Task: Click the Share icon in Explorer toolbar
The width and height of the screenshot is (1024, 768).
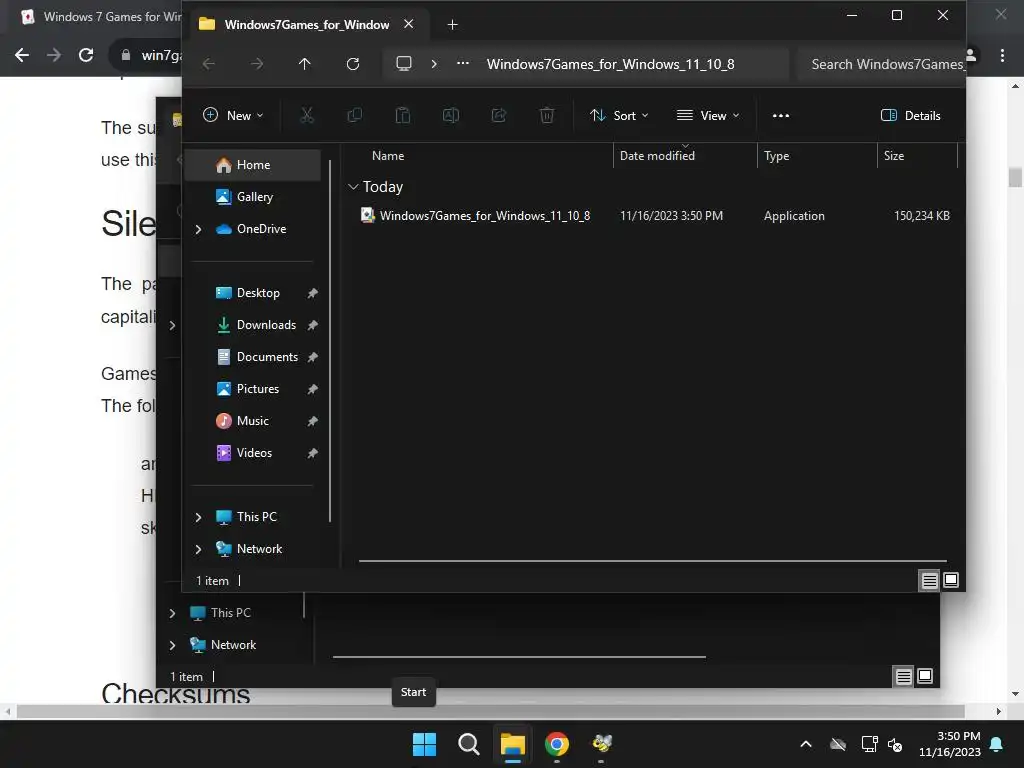Action: (x=499, y=116)
